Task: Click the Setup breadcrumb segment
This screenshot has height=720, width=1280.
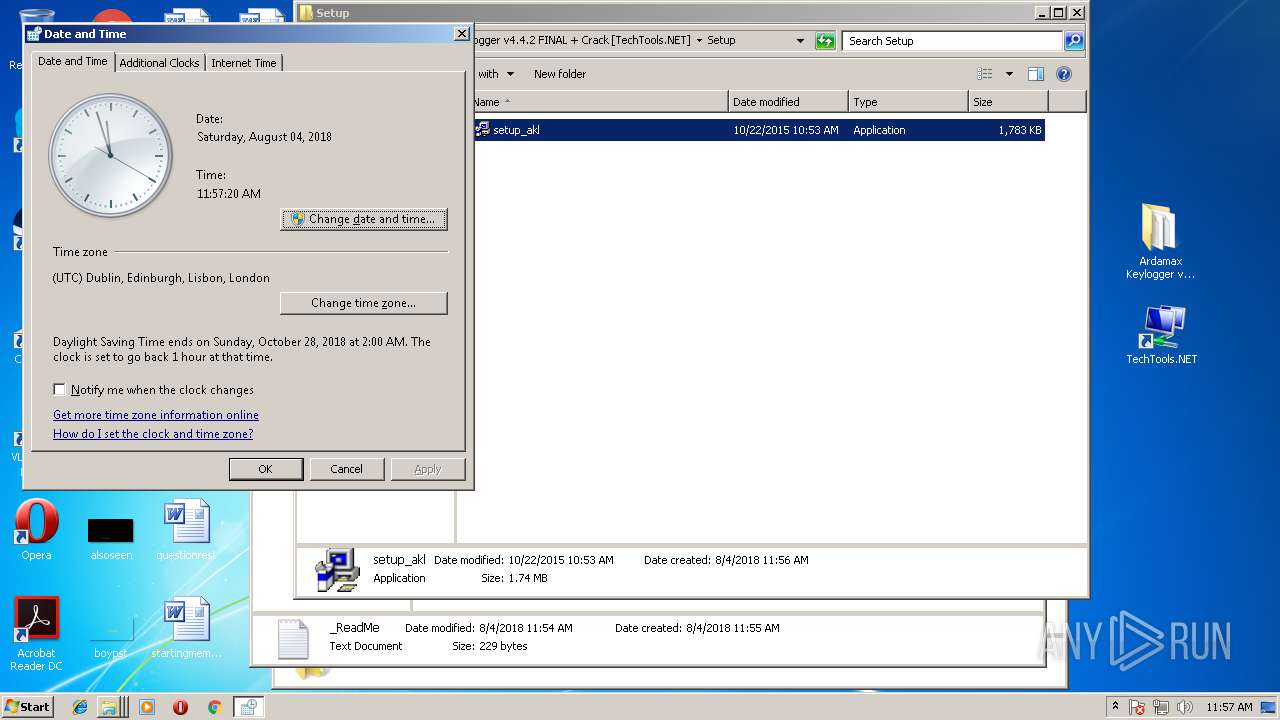Action: (x=721, y=41)
